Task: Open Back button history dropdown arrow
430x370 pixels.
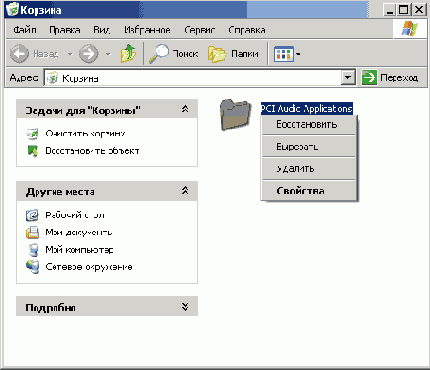Action: [x=70, y=54]
